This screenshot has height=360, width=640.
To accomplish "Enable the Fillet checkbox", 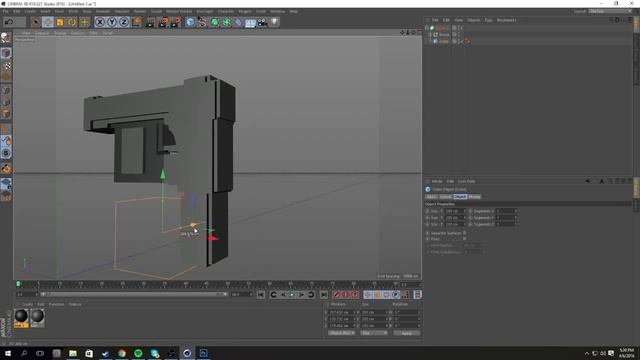I will click(x=464, y=239).
